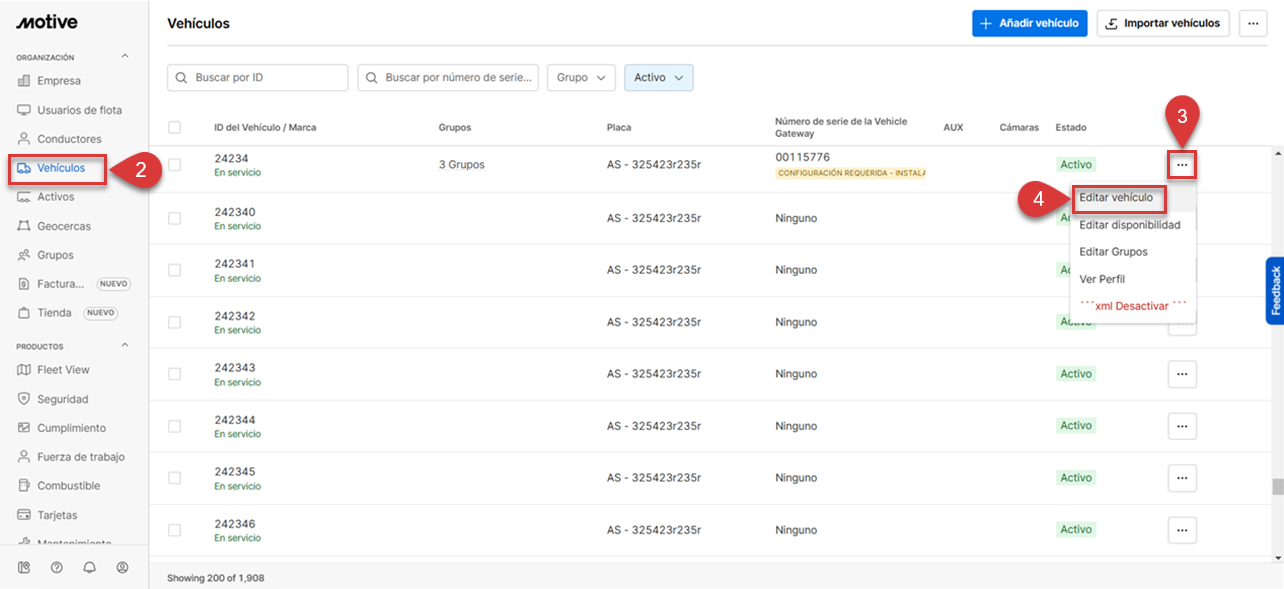Image resolution: width=1284 pixels, height=589 pixels.
Task: Select checkbox for vehicle 242346
Action: coord(175,530)
